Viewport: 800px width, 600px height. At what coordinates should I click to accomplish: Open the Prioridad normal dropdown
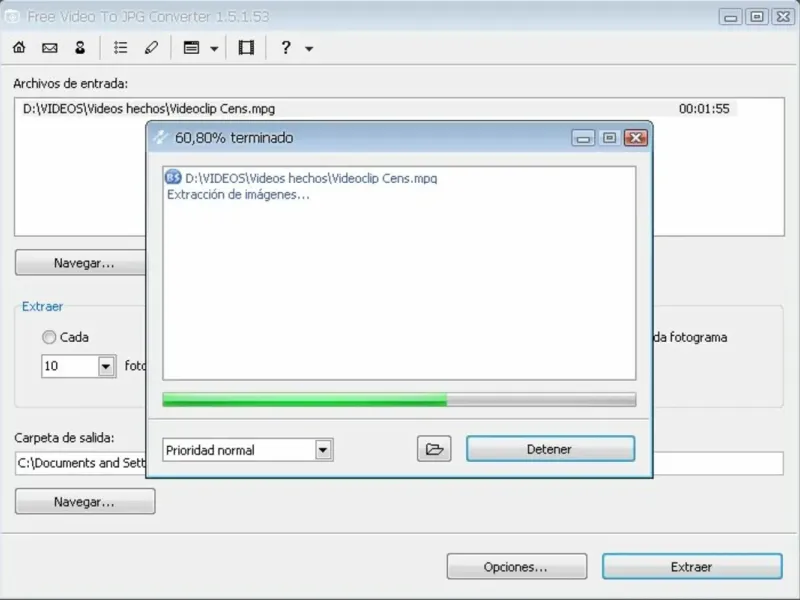[323, 450]
